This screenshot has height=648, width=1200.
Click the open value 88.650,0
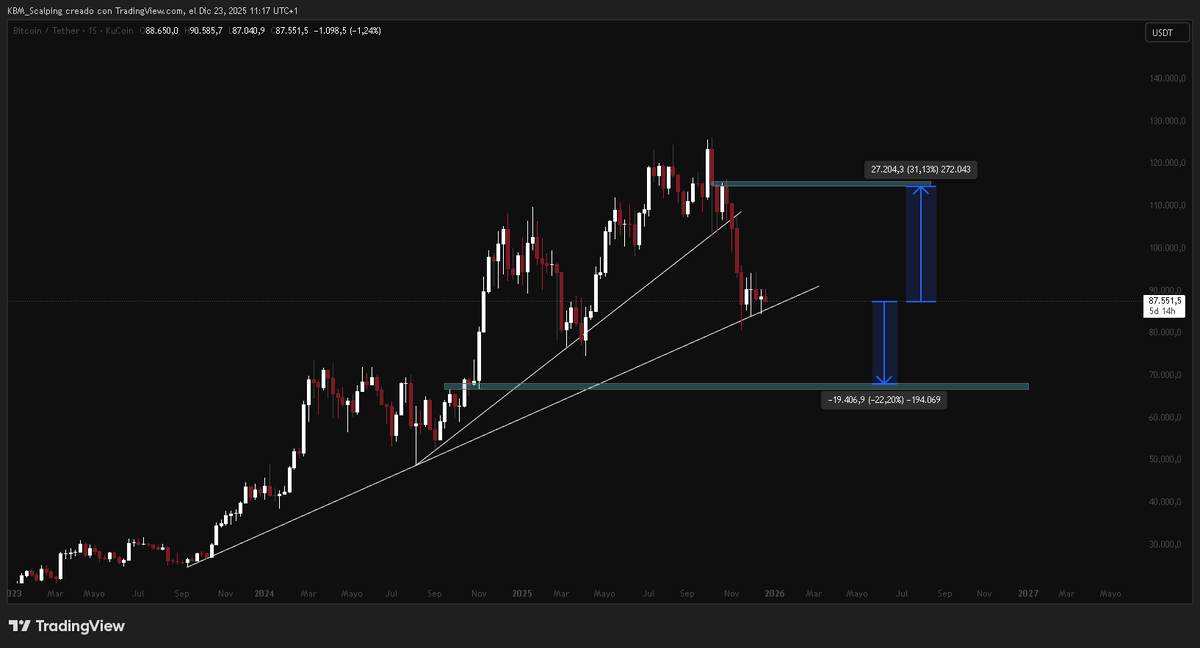coord(161,31)
